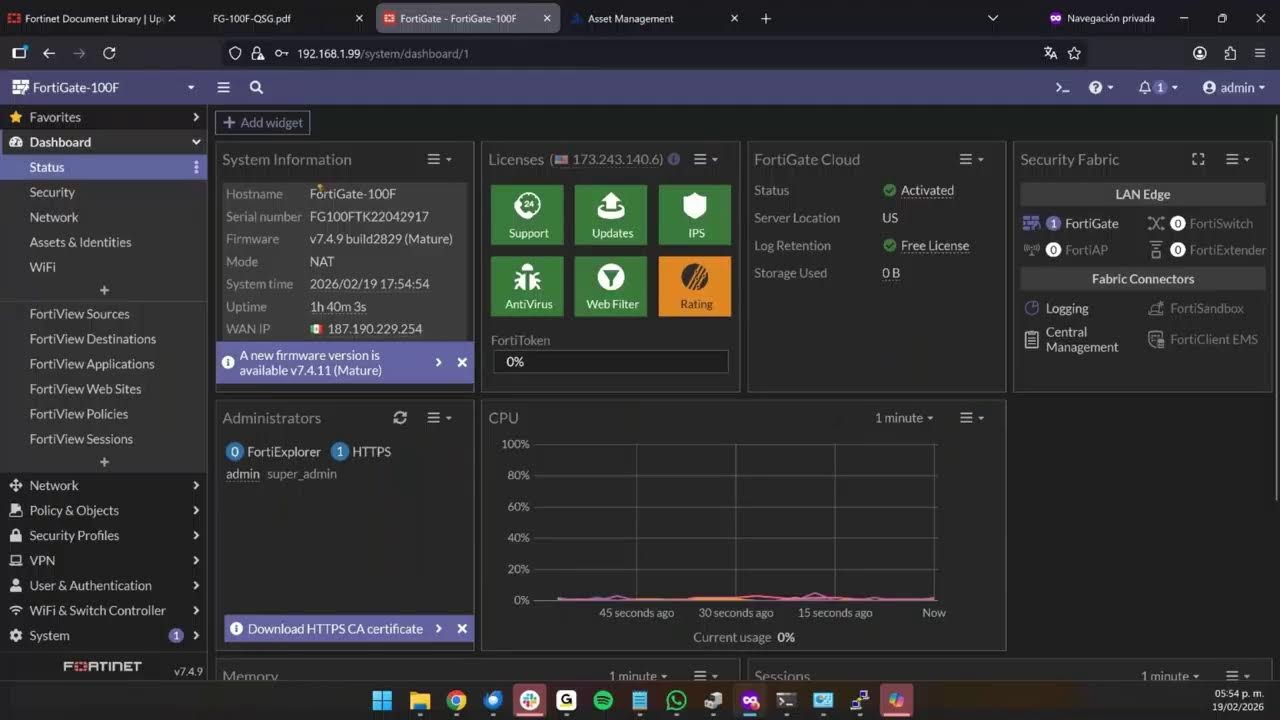Open the FortiGate-100F device dropdown
1280x720 pixels.
104,88
